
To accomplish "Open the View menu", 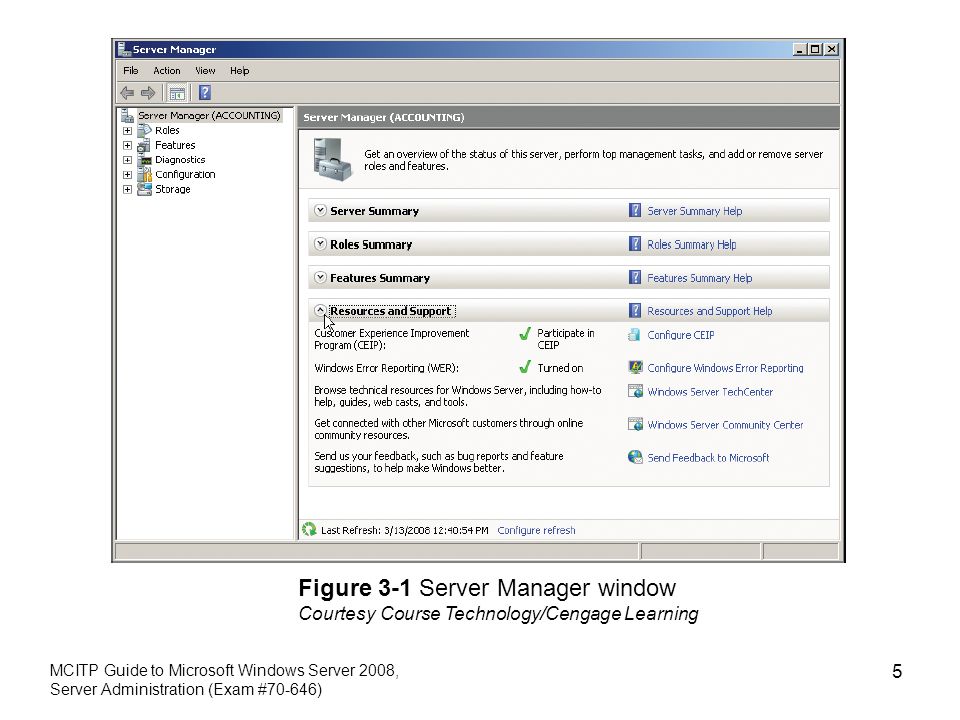I will [x=205, y=70].
